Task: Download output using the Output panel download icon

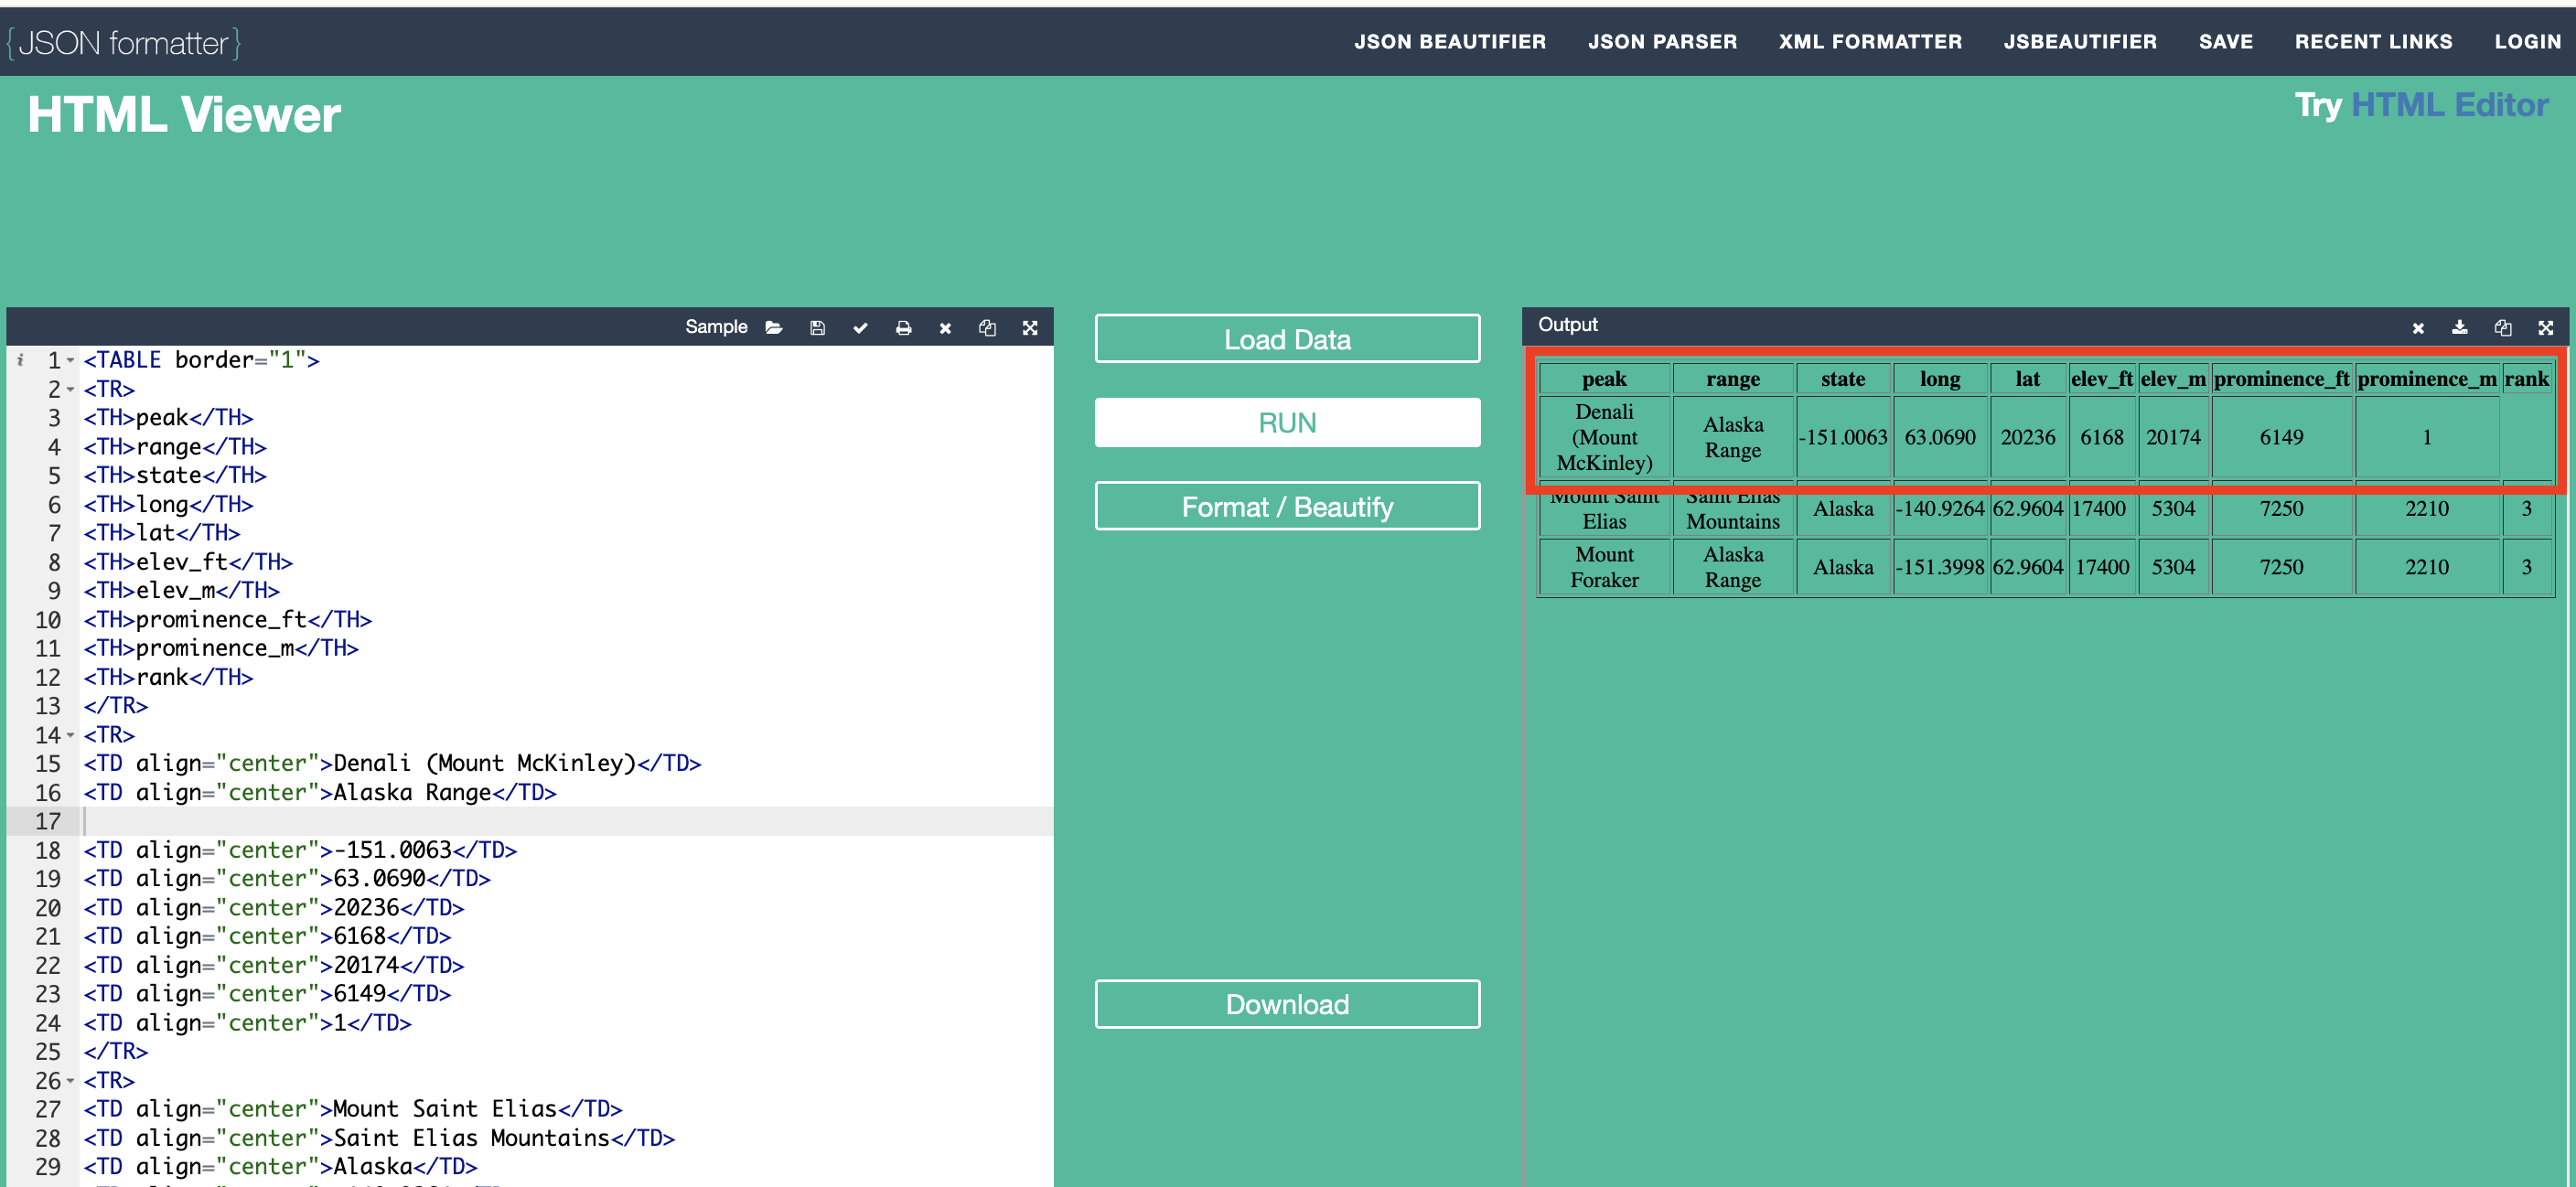Action: pos(2459,327)
